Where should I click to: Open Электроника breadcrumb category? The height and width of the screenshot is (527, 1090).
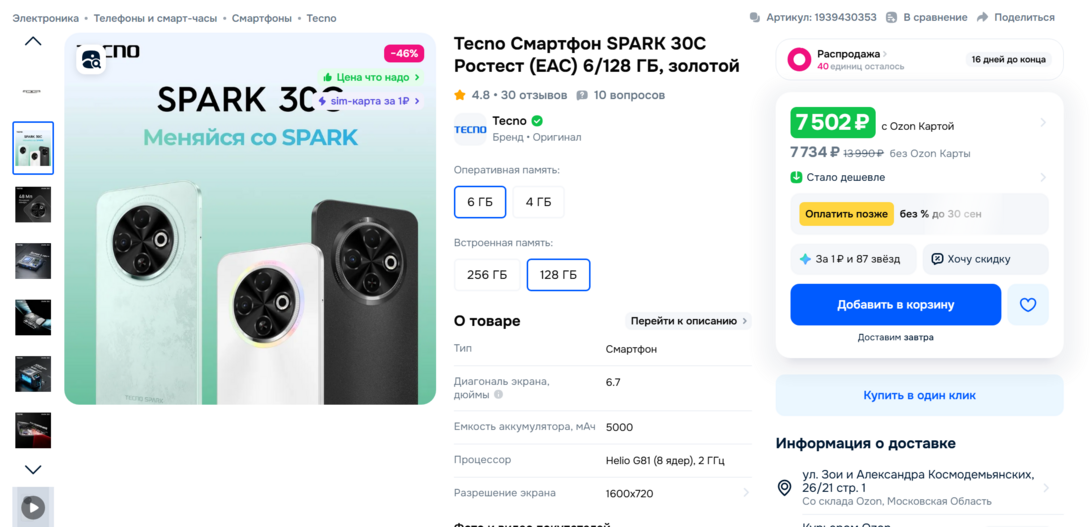point(45,18)
